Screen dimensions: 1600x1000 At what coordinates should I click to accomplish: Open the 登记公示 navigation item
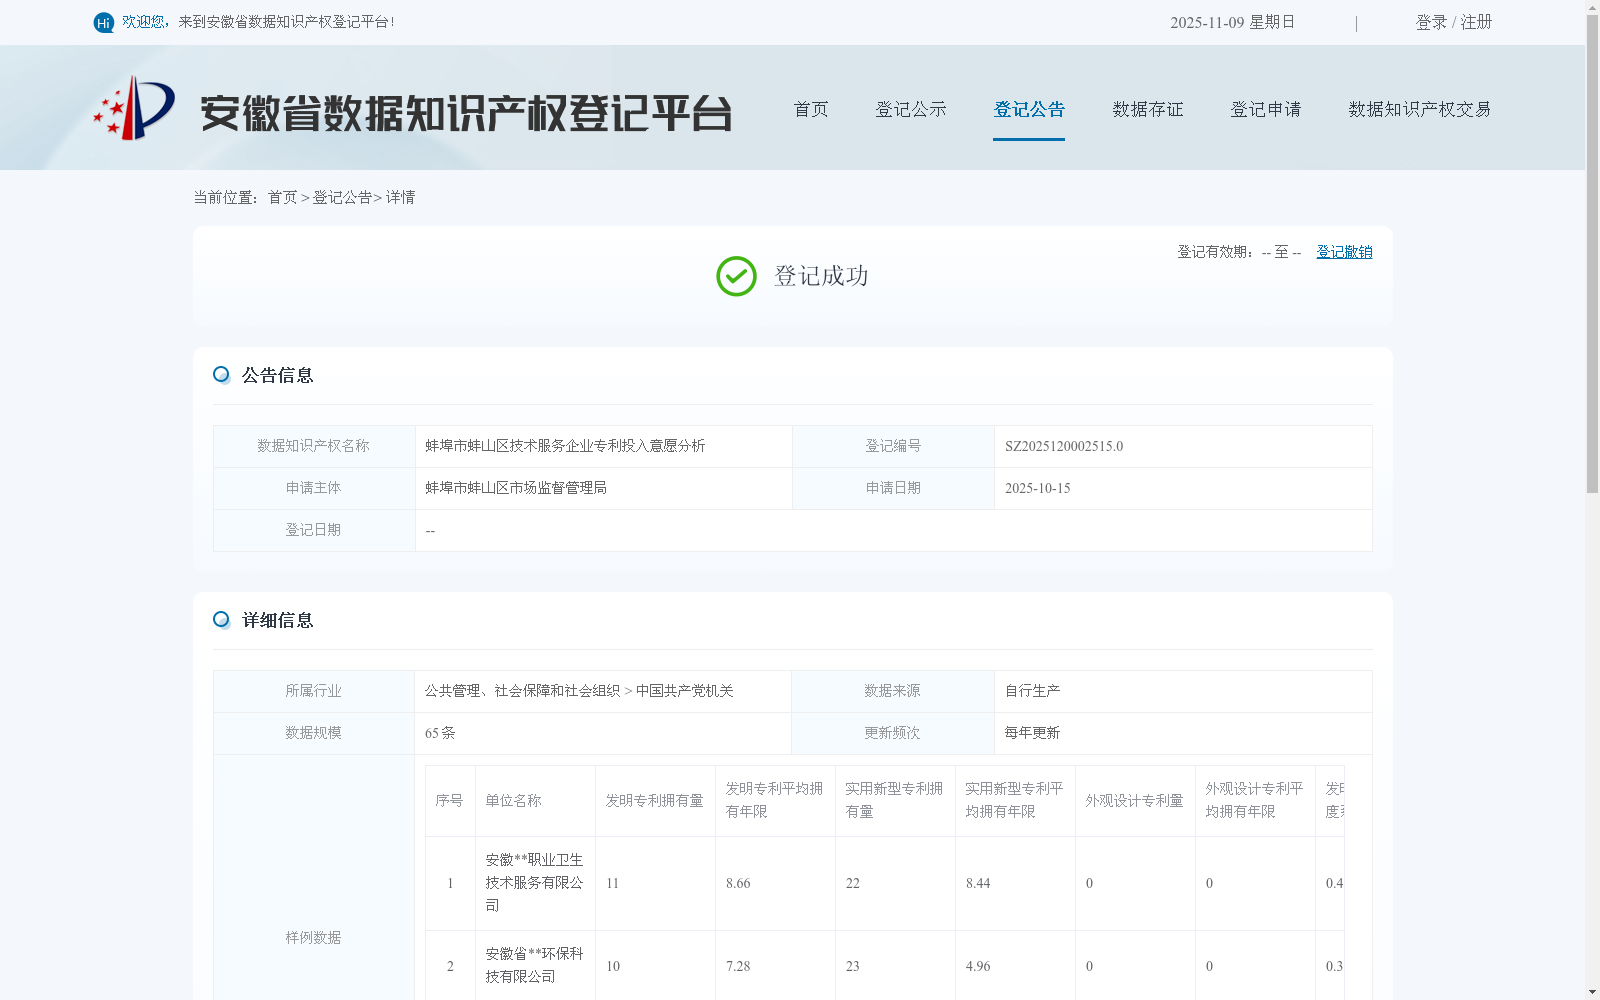[x=911, y=109]
